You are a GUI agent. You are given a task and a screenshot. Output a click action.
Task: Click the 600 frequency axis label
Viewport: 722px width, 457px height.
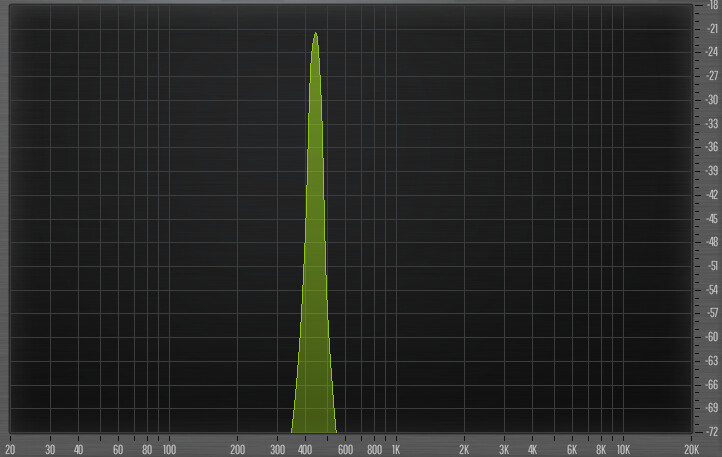tap(345, 450)
